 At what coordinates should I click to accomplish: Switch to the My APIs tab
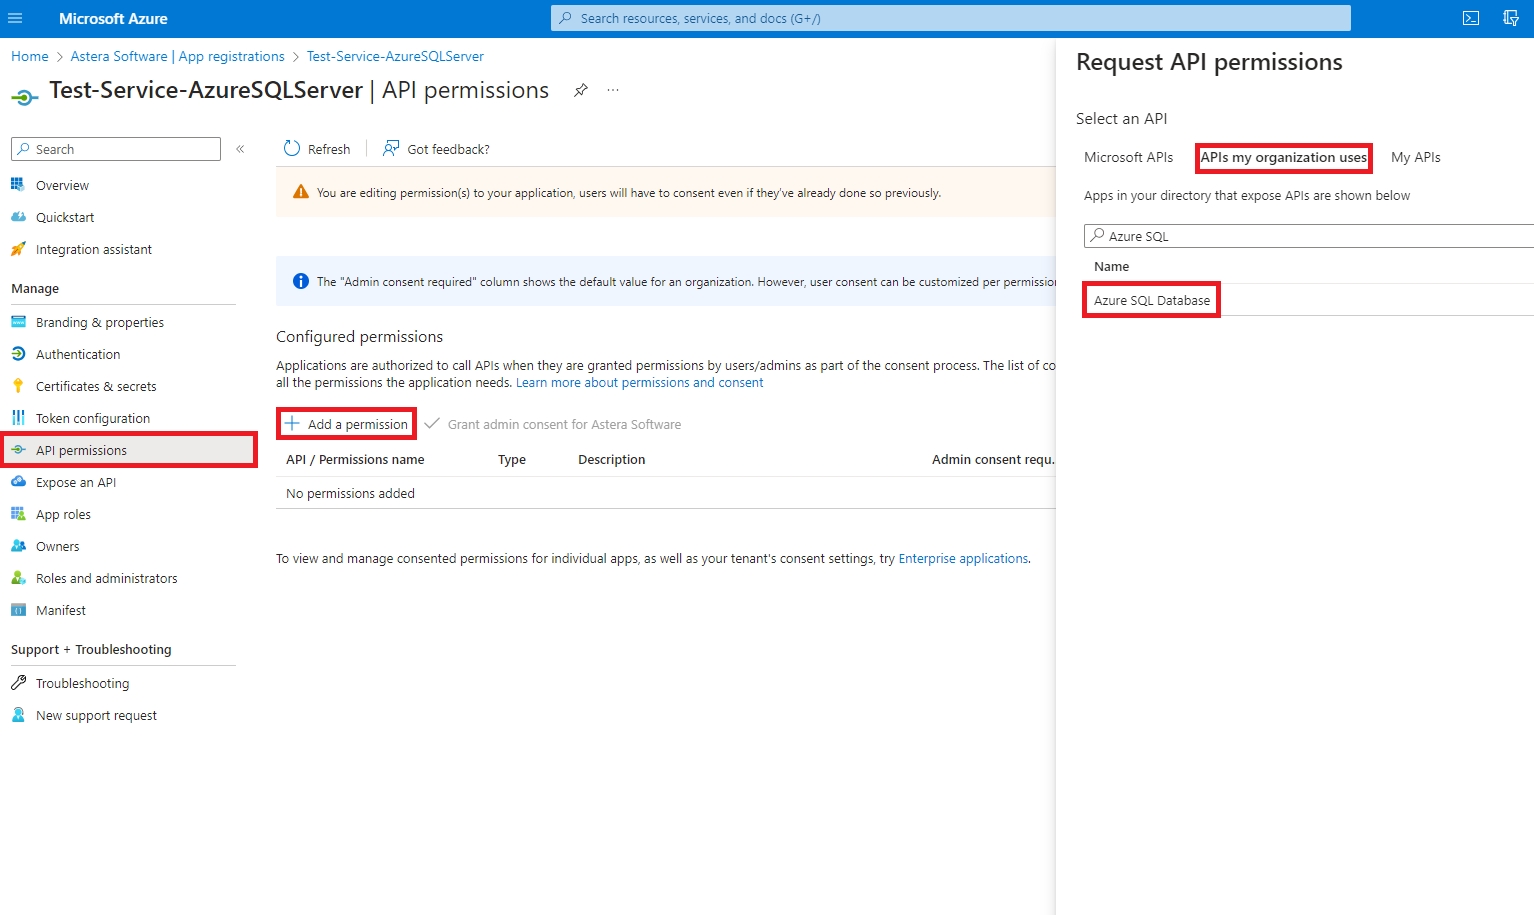(1416, 157)
